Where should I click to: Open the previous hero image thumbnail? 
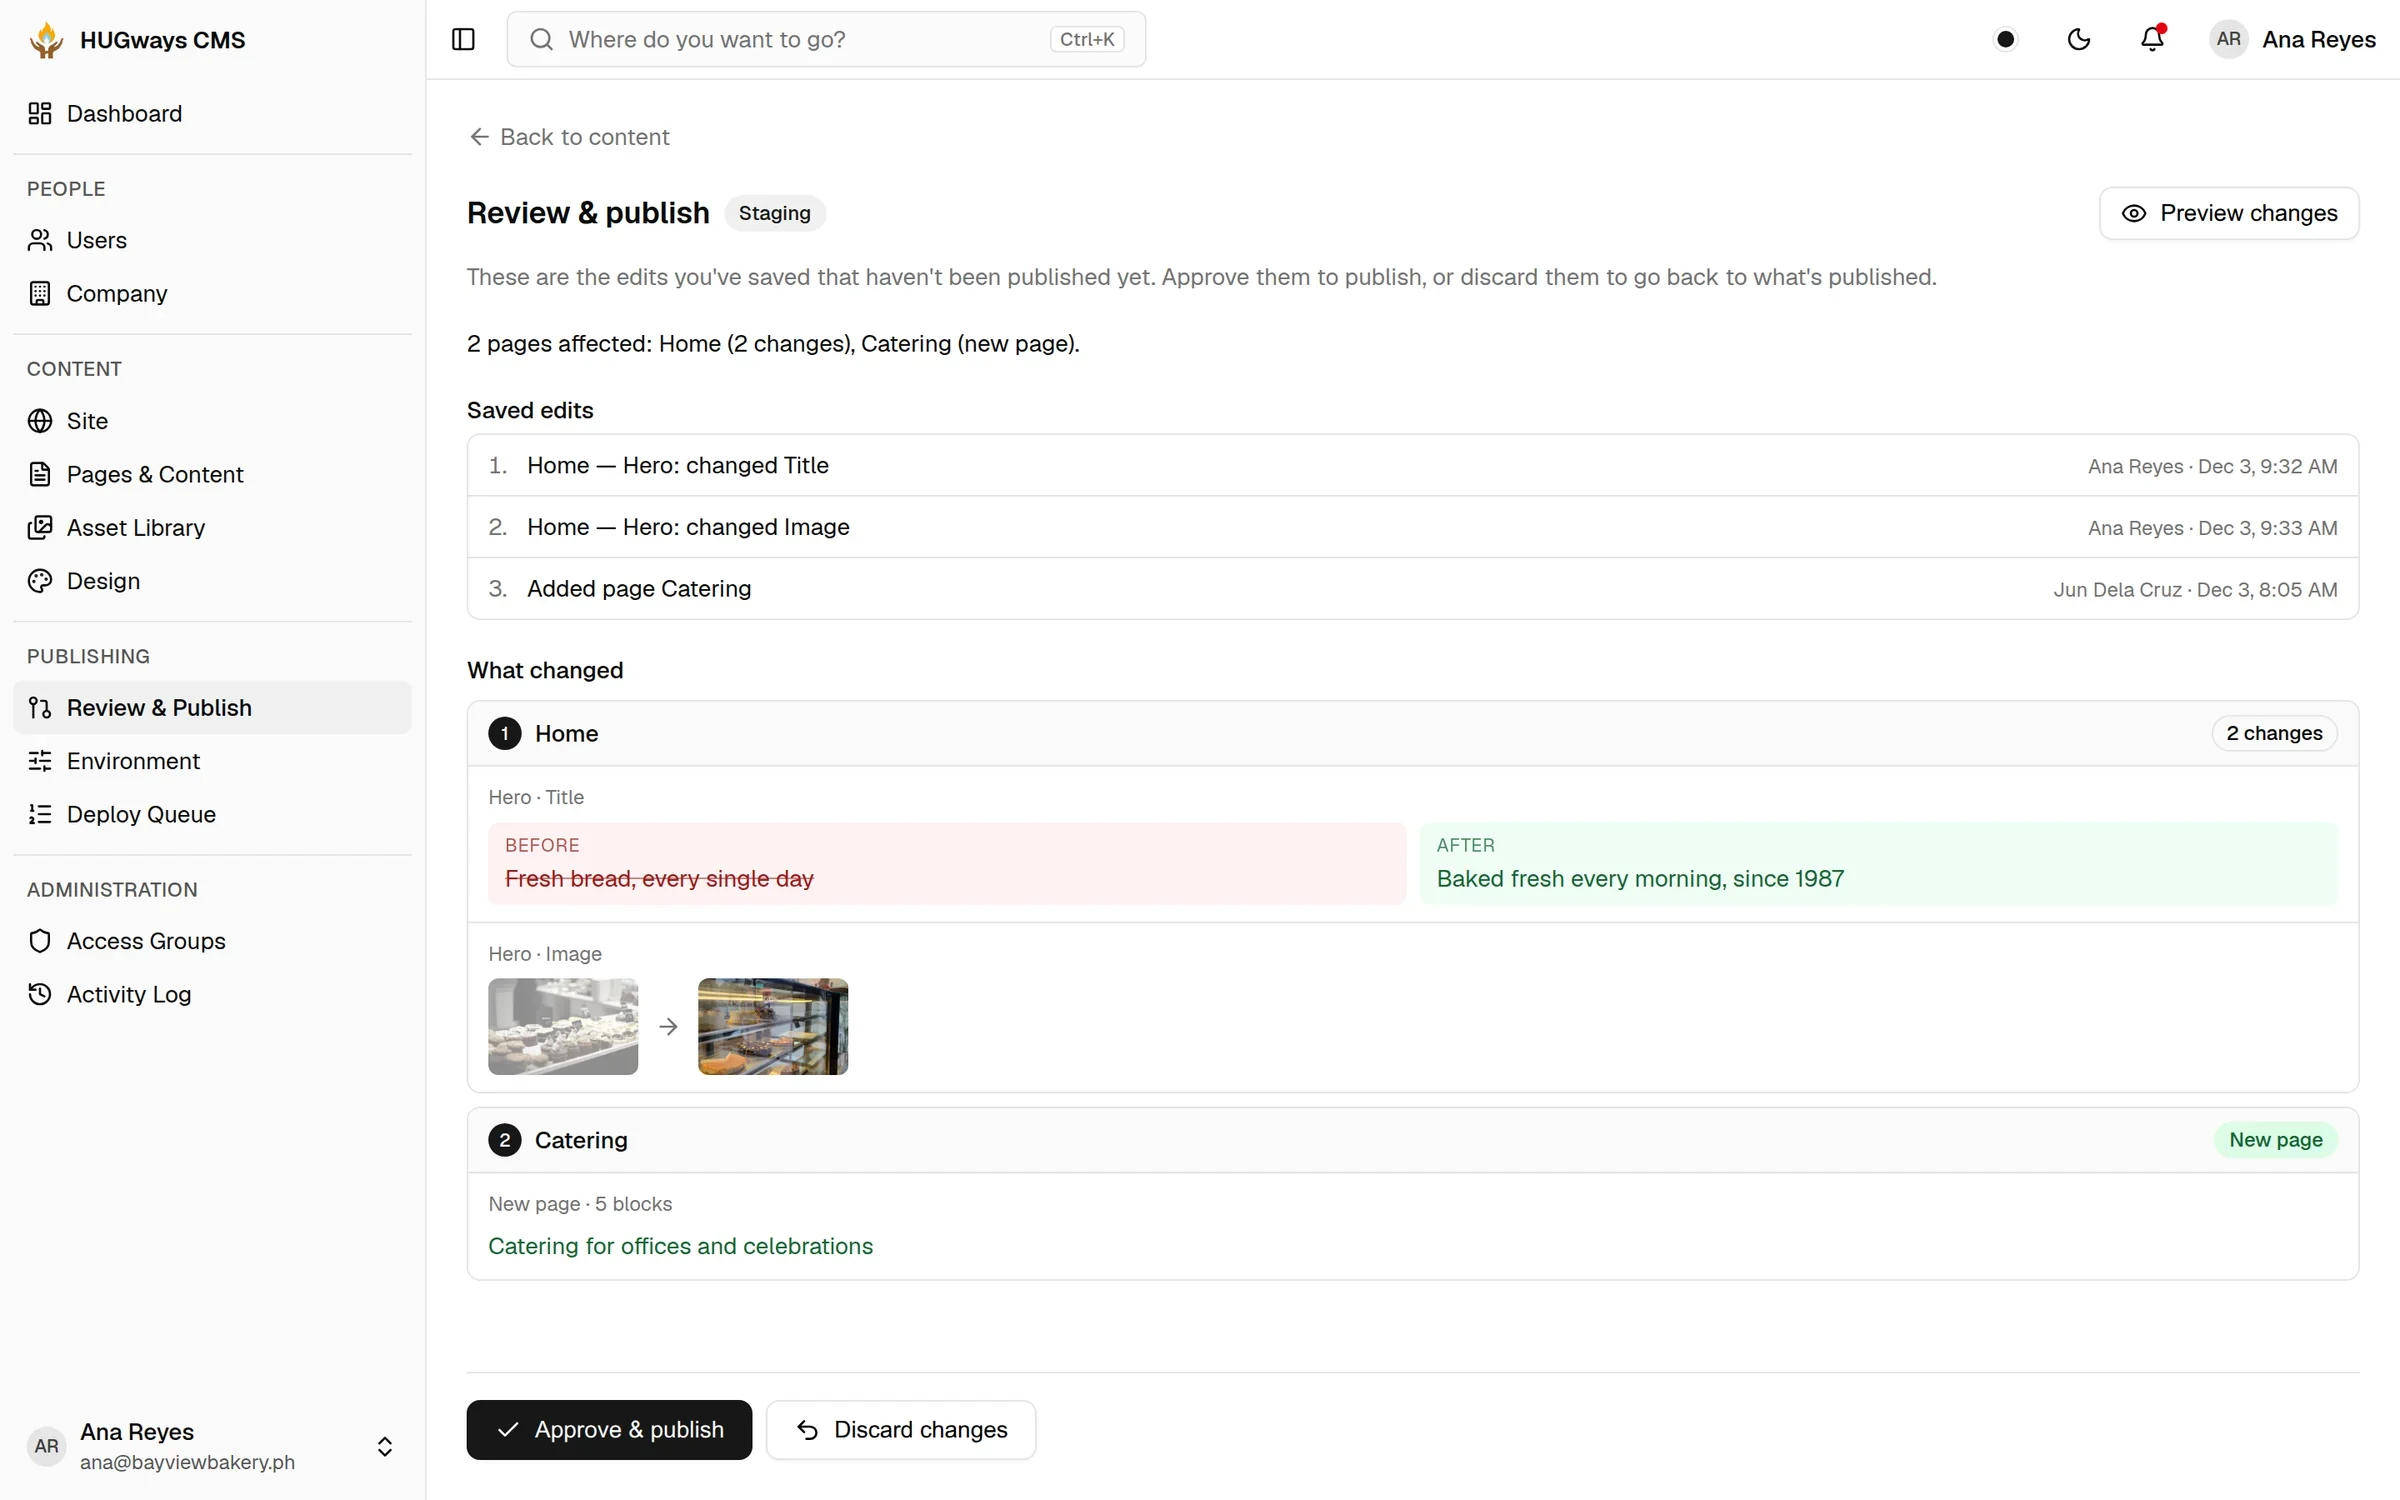pyautogui.click(x=563, y=1026)
